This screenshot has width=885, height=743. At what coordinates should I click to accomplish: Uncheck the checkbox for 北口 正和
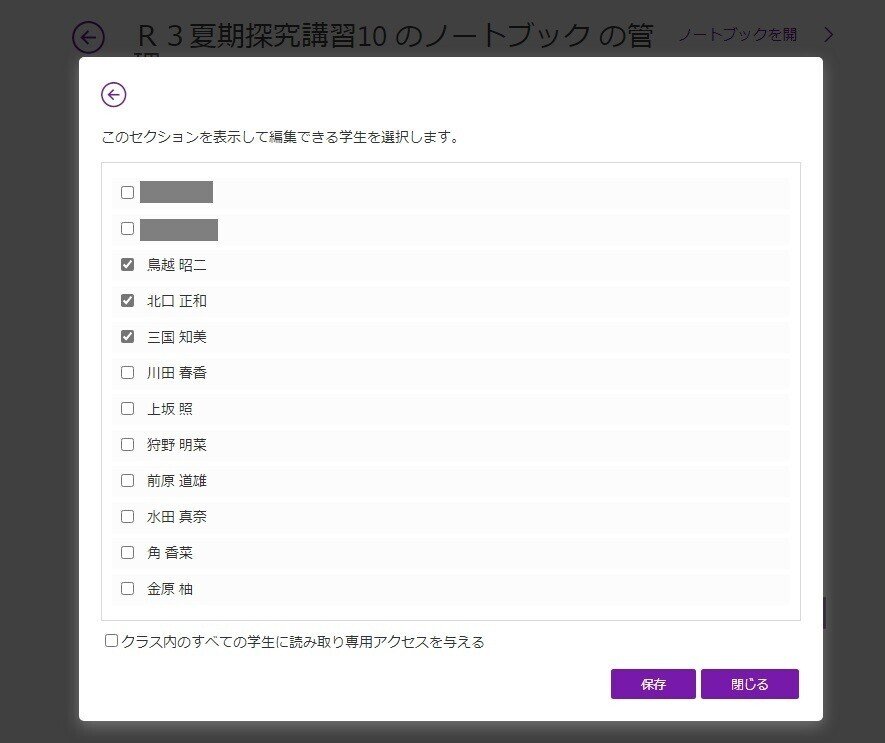[127, 300]
